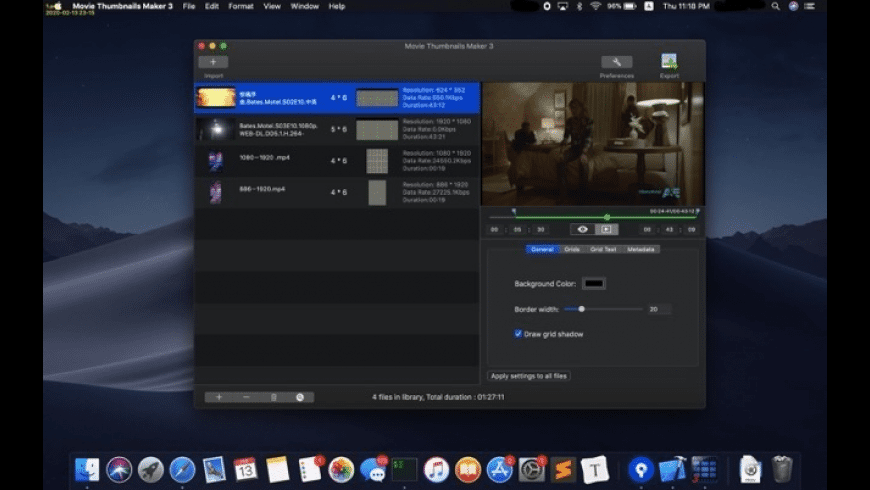Click the library total duration status text
This screenshot has height=490, width=870.
tap(438, 397)
